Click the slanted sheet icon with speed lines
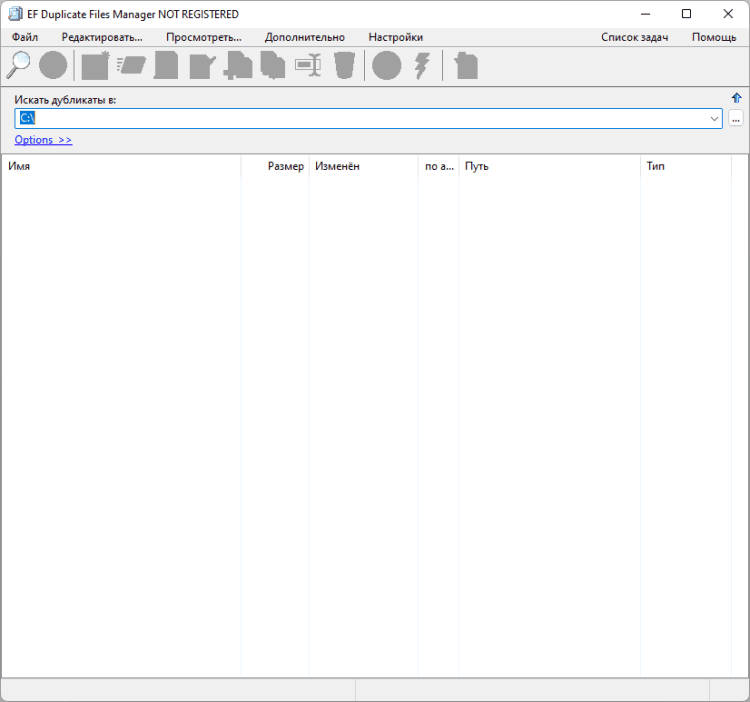 pos(131,66)
